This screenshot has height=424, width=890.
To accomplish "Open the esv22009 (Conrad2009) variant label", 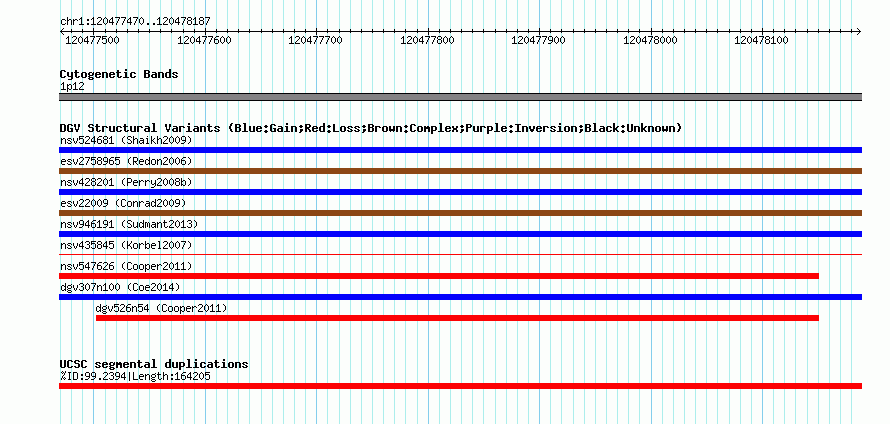I will click(123, 203).
